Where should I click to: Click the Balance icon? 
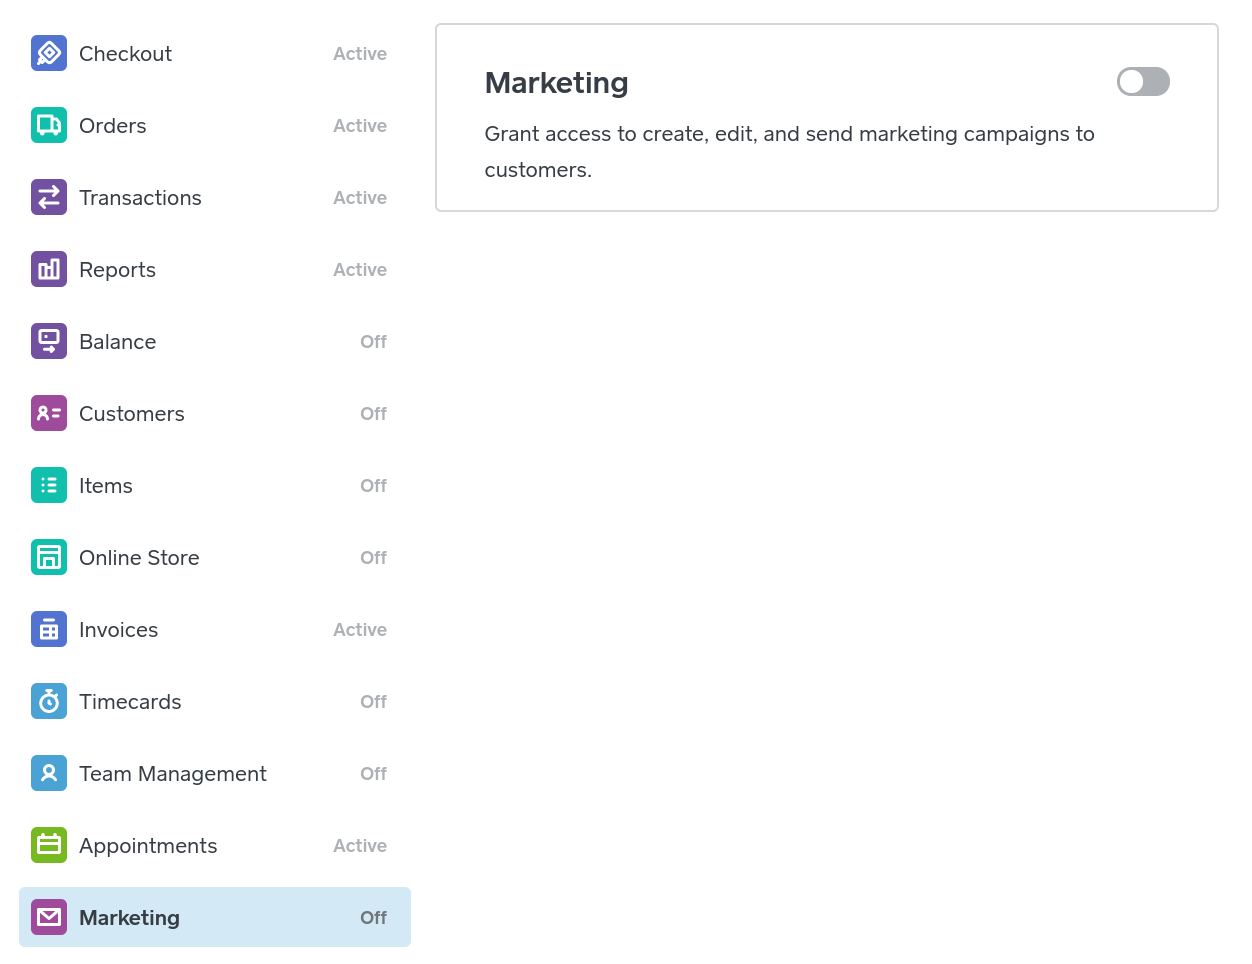[x=49, y=341]
